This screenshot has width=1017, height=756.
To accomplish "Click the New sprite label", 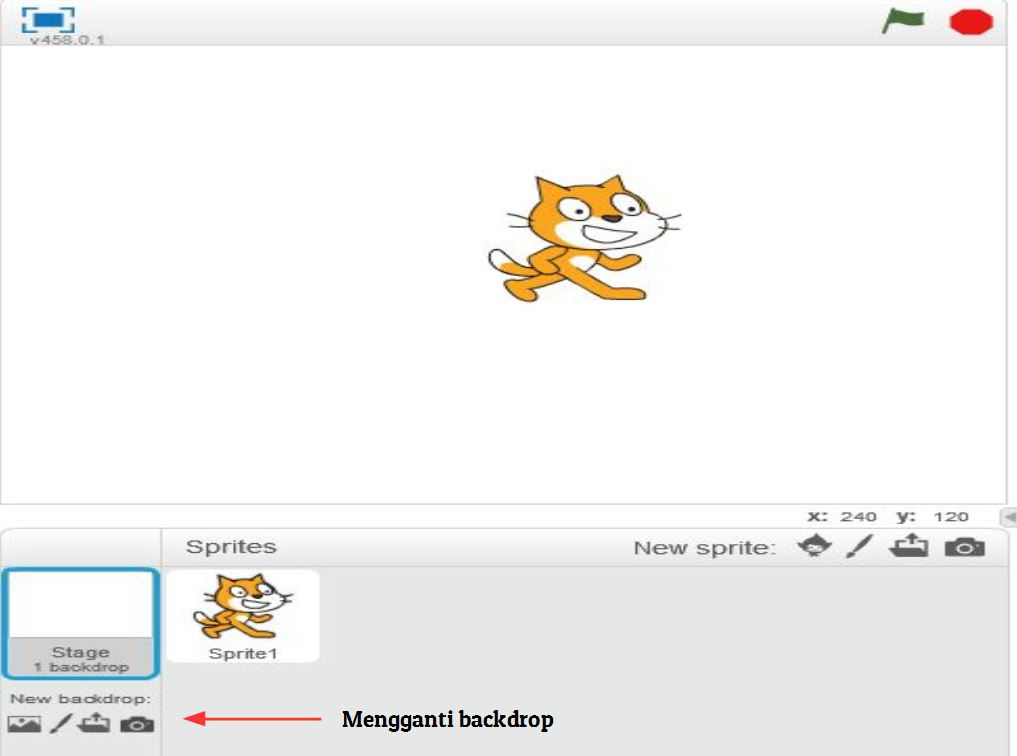I will click(x=704, y=547).
